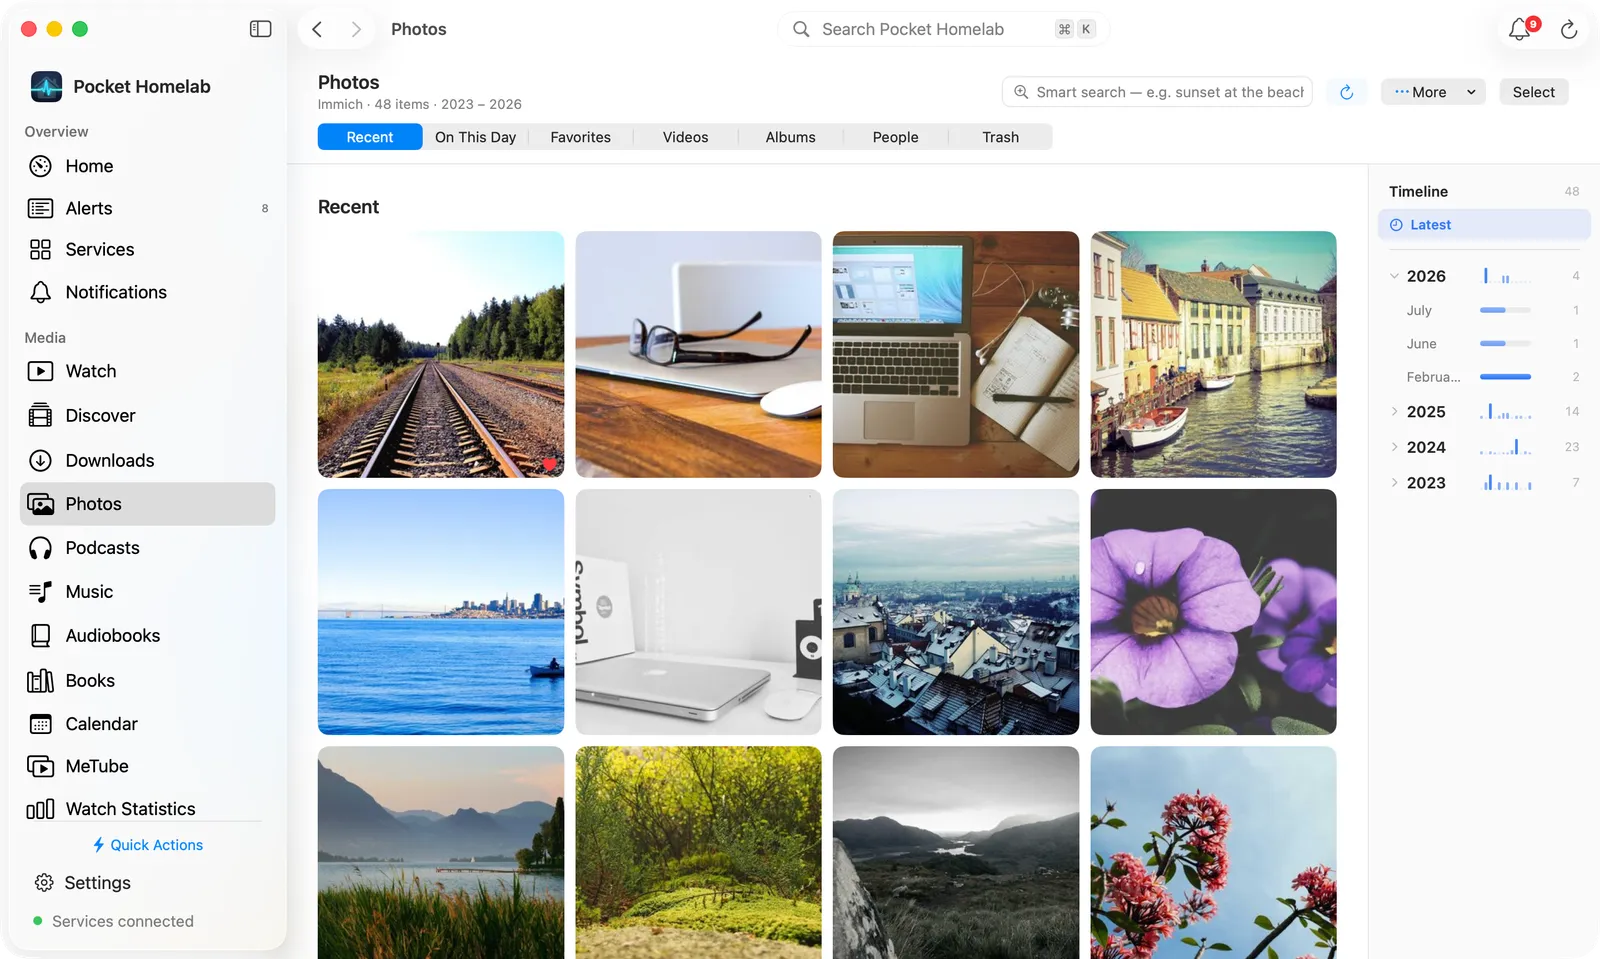Jump to June in the timeline
1600x959 pixels.
1484,344
